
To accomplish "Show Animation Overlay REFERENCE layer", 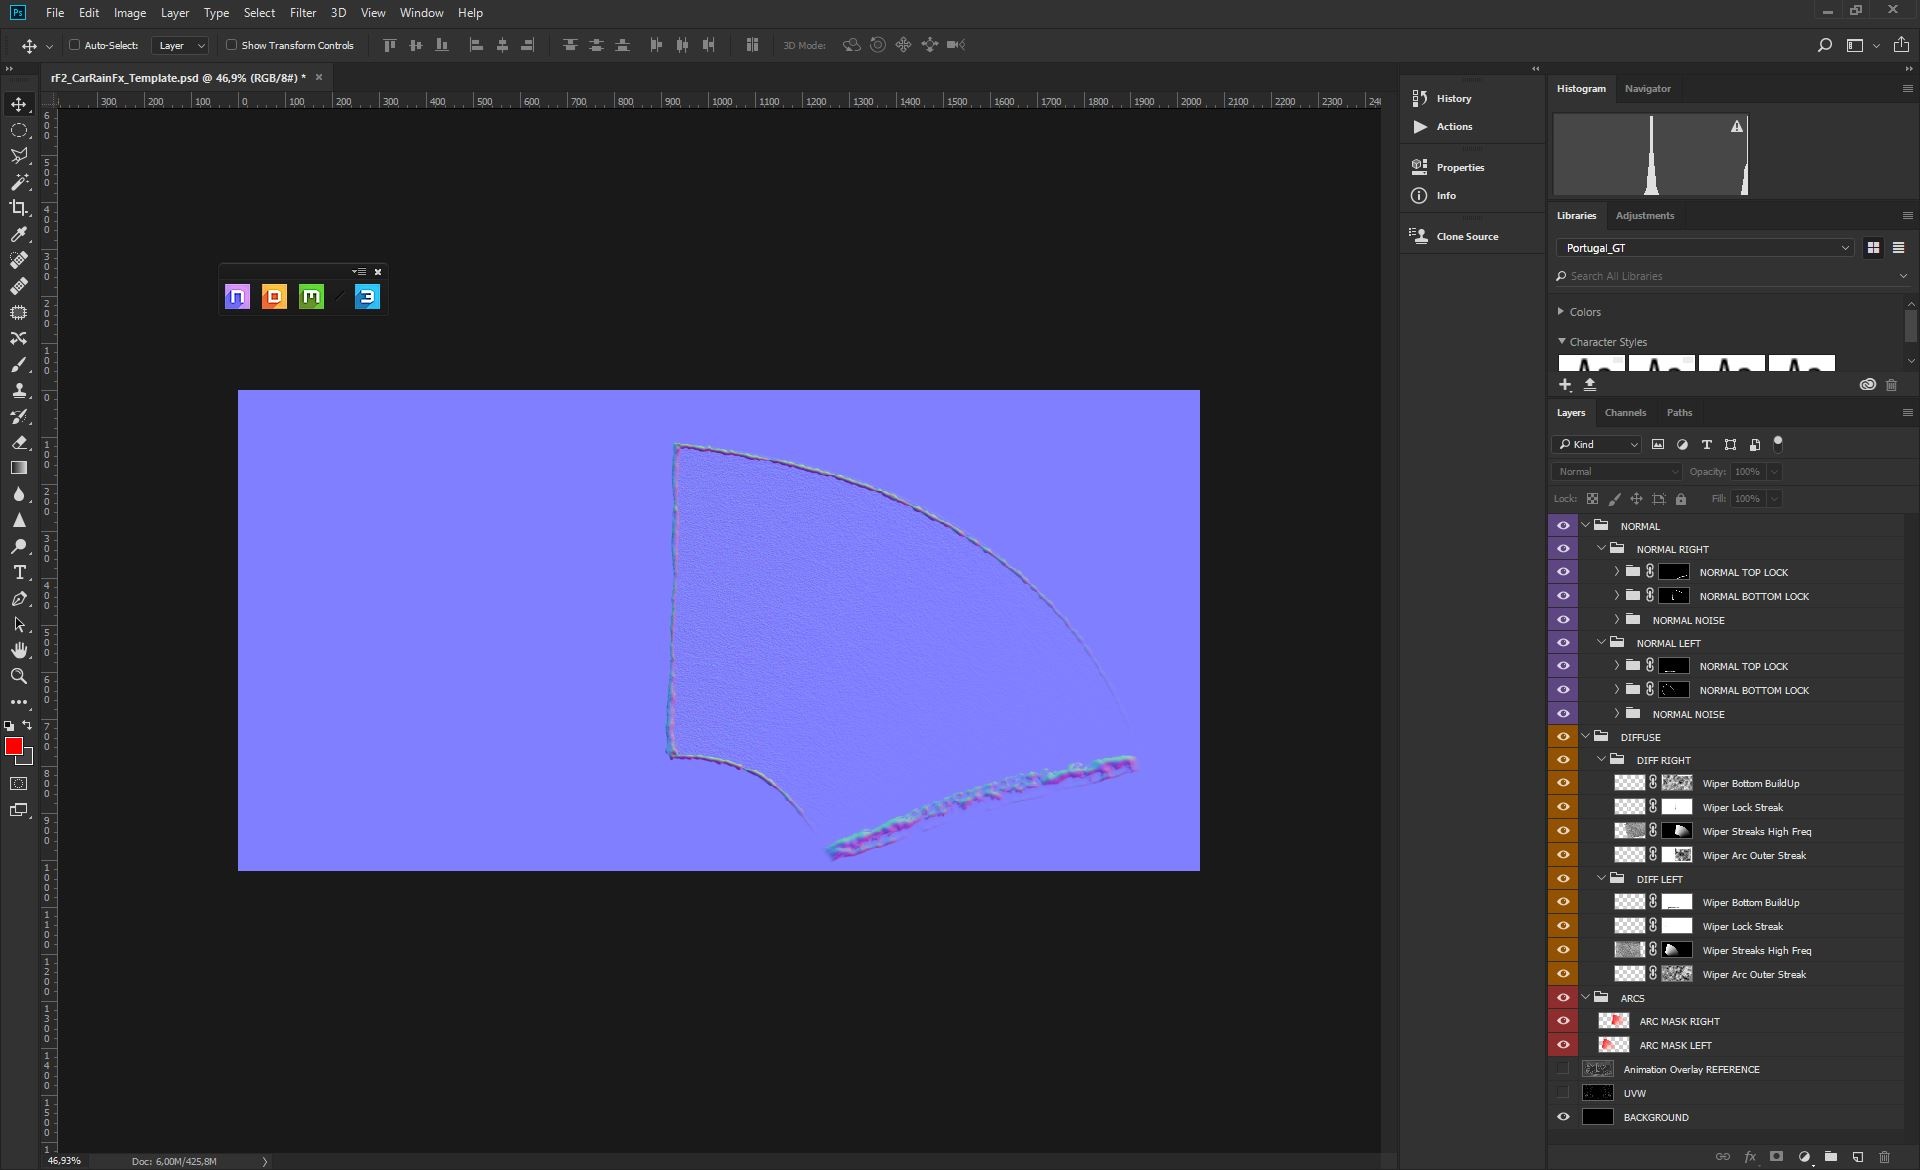I will (x=1563, y=1069).
